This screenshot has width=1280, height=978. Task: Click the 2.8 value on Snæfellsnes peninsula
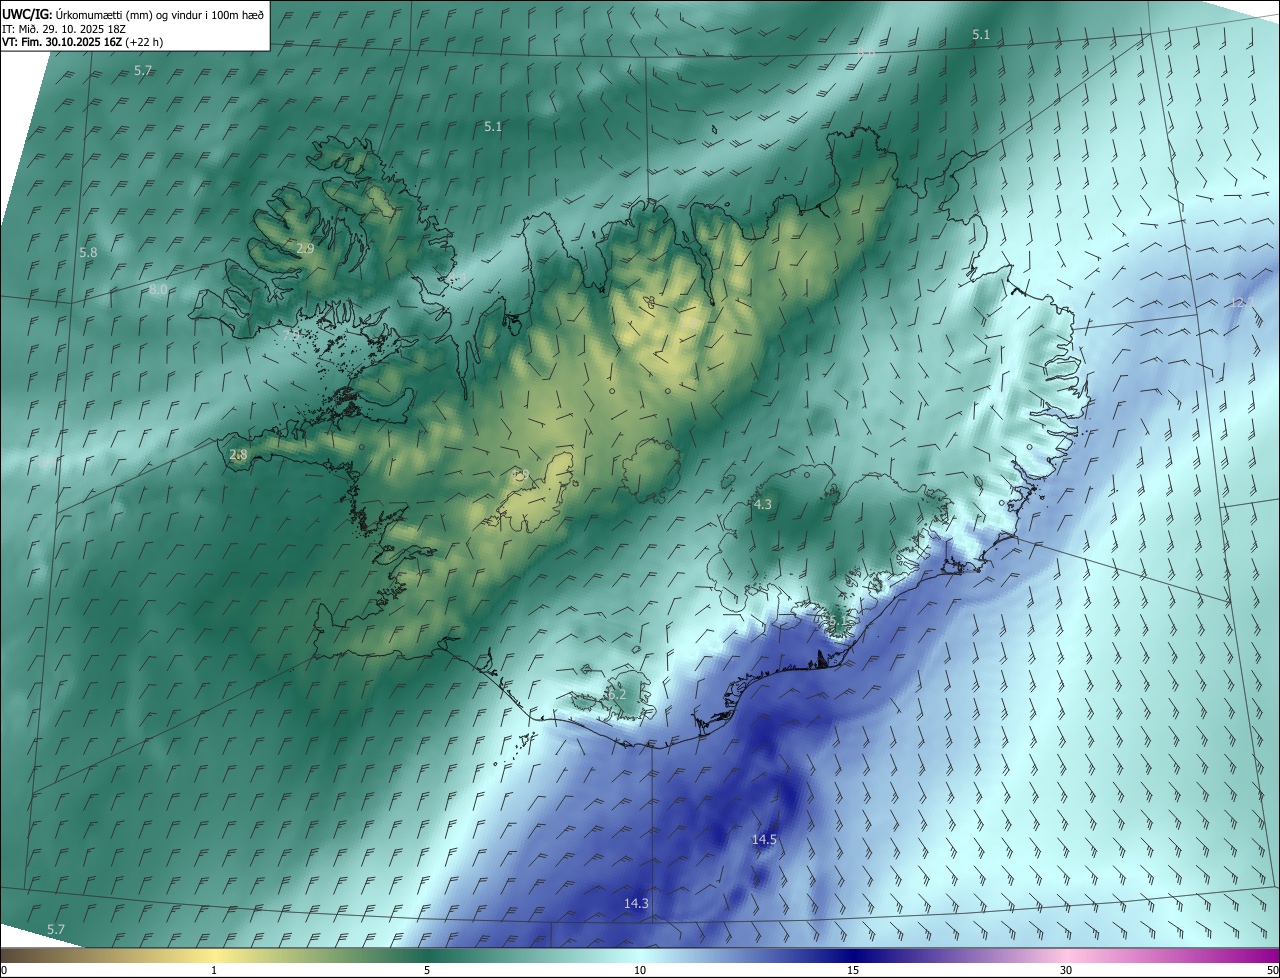[238, 454]
